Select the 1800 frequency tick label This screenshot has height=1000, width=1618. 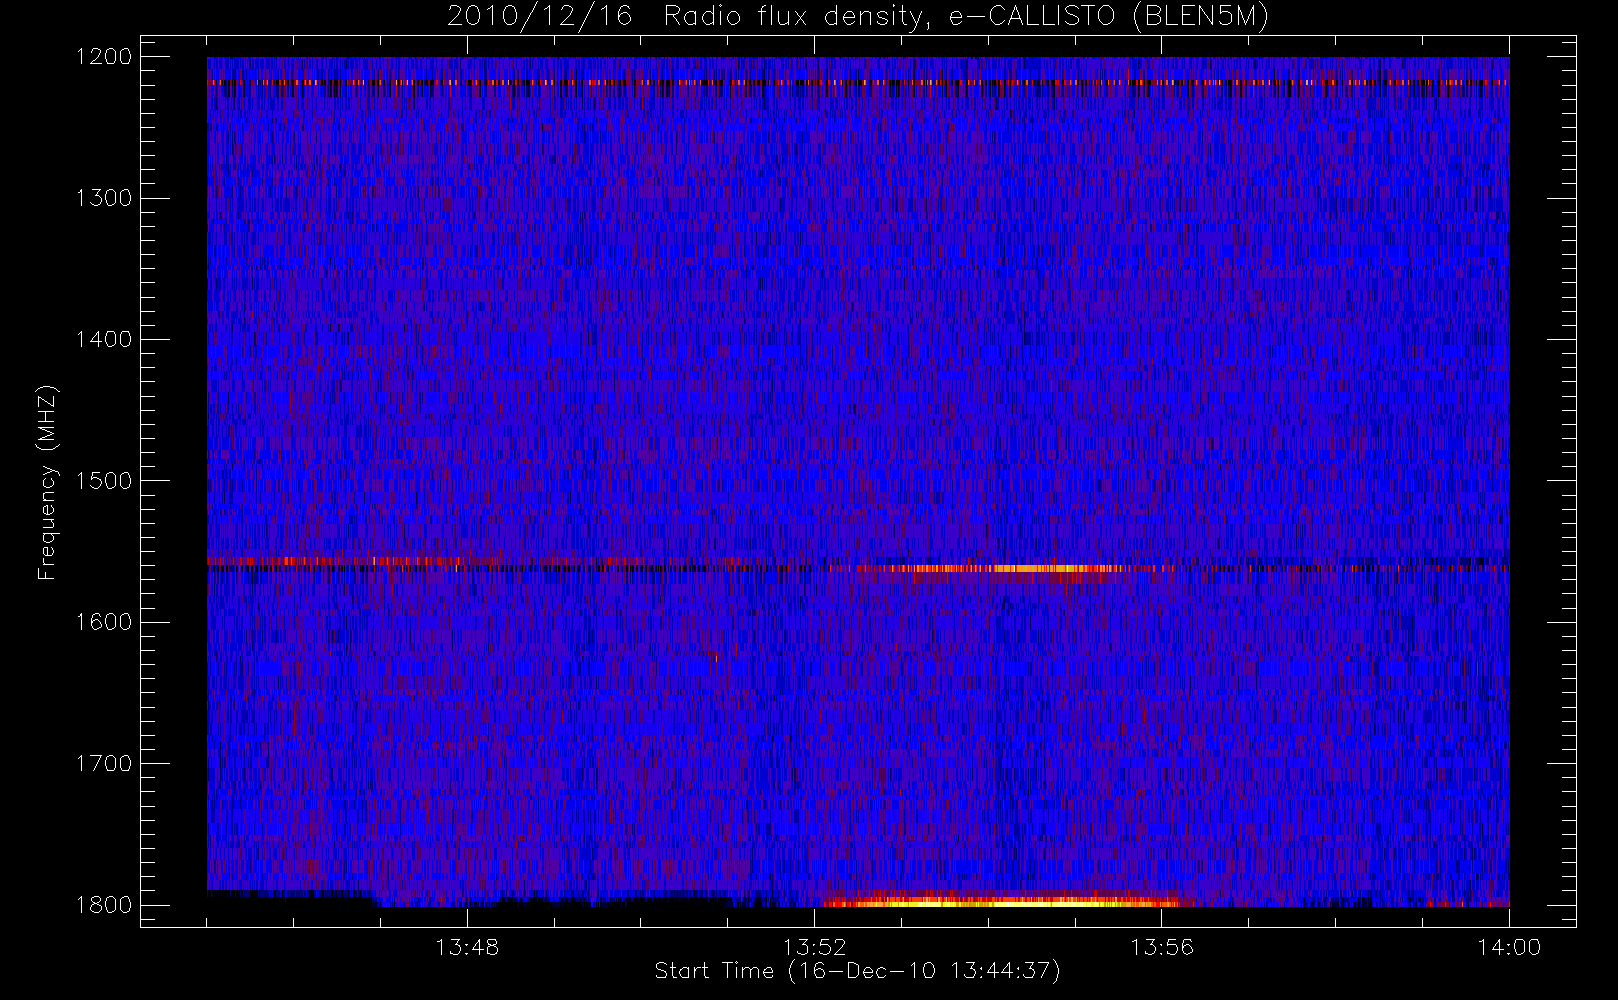(104, 905)
